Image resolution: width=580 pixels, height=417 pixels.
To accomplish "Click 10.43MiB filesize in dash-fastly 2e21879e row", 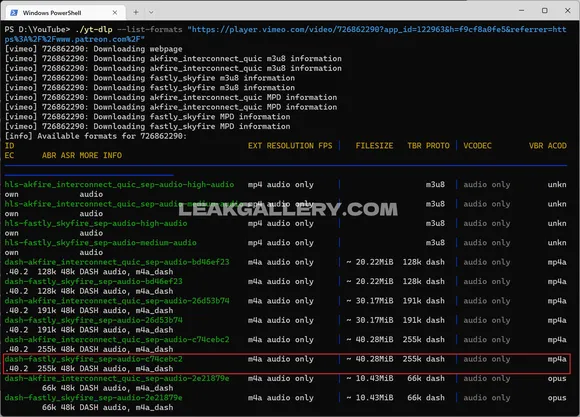I will click(x=374, y=398).
